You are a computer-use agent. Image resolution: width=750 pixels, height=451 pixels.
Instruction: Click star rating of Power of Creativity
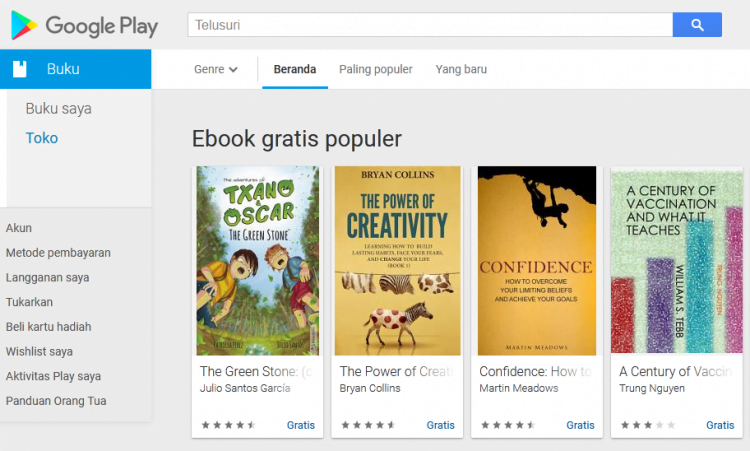(368, 425)
